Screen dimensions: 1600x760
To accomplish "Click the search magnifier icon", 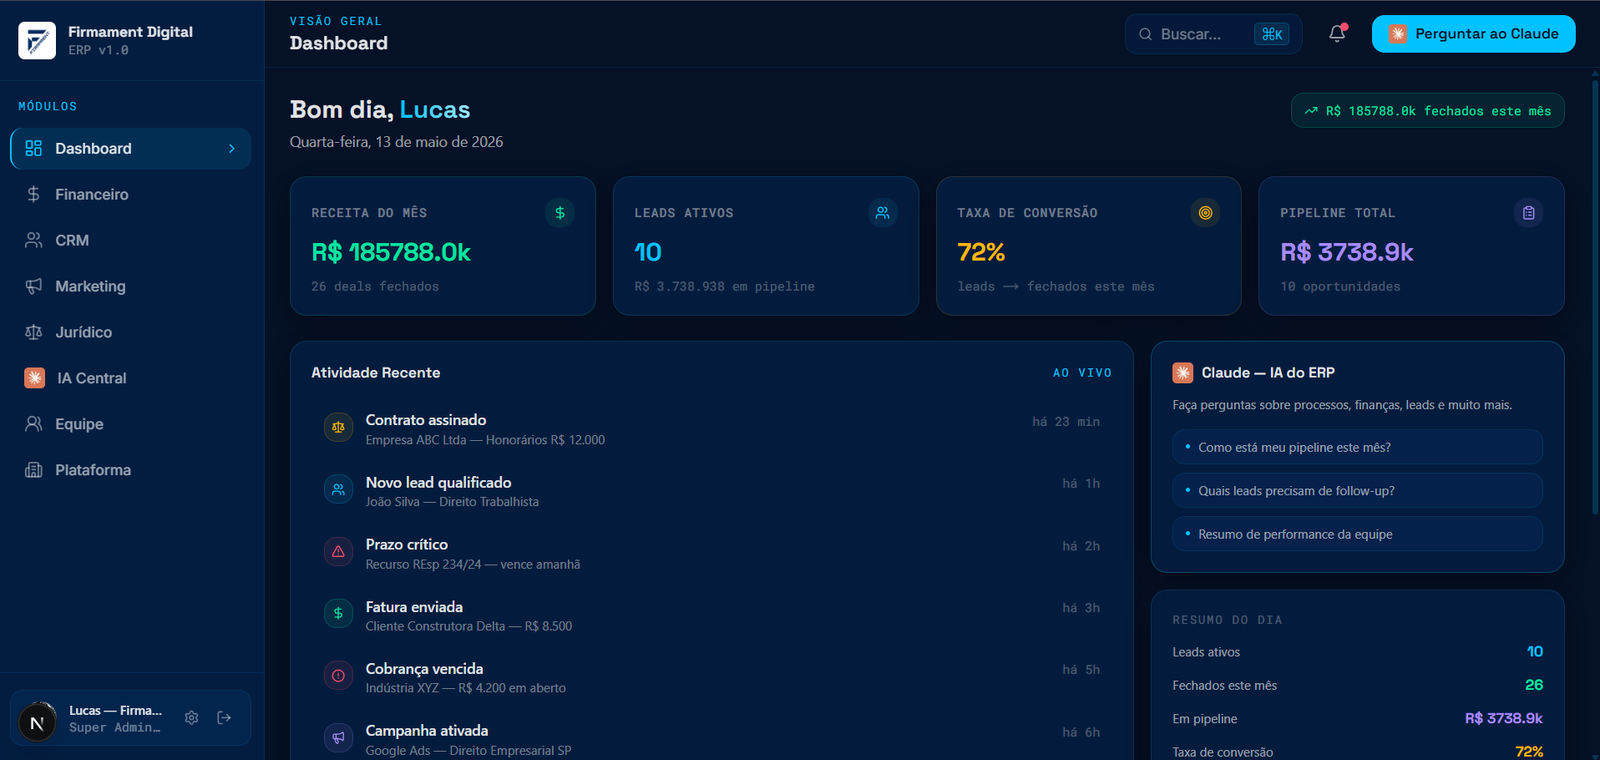I will point(1146,34).
